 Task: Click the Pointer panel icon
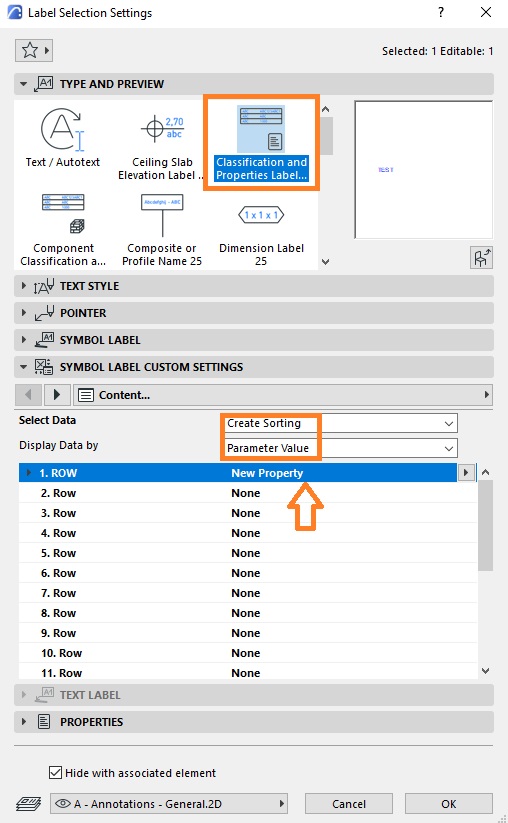click(x=44, y=313)
